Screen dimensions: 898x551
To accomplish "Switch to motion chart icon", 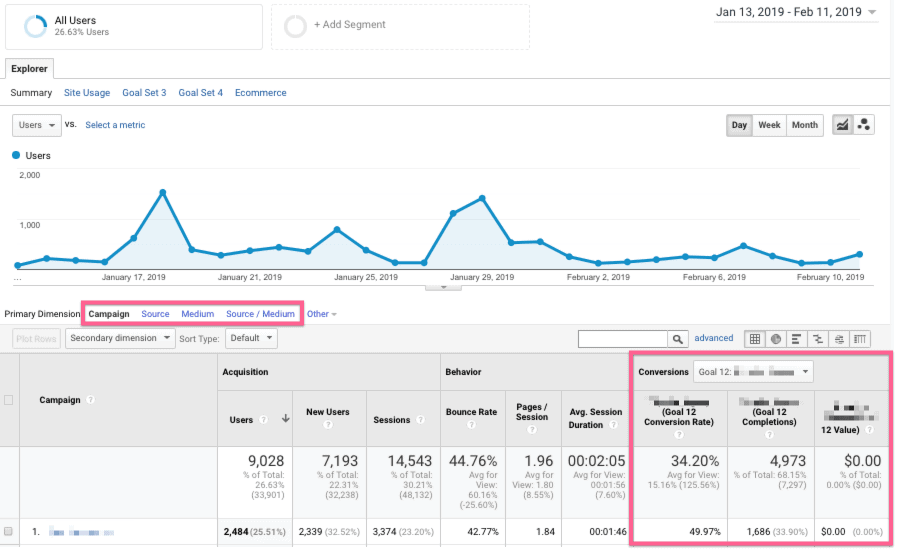I will (865, 125).
